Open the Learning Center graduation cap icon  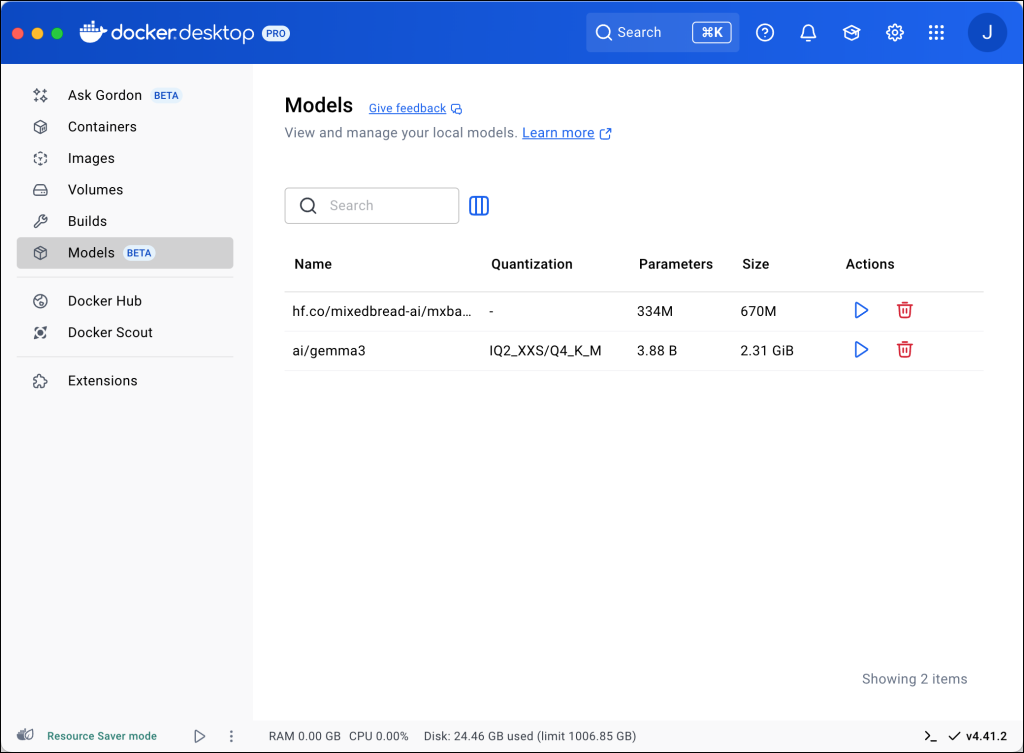851,33
